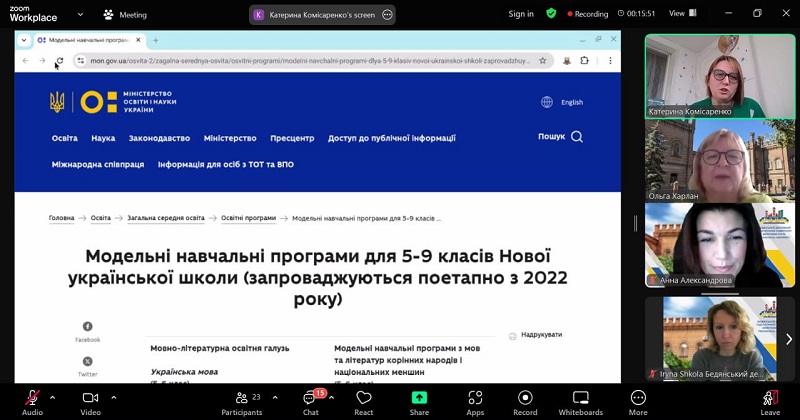Click Надрукувати print link
This screenshot has height=420, width=800.
(x=536, y=335)
